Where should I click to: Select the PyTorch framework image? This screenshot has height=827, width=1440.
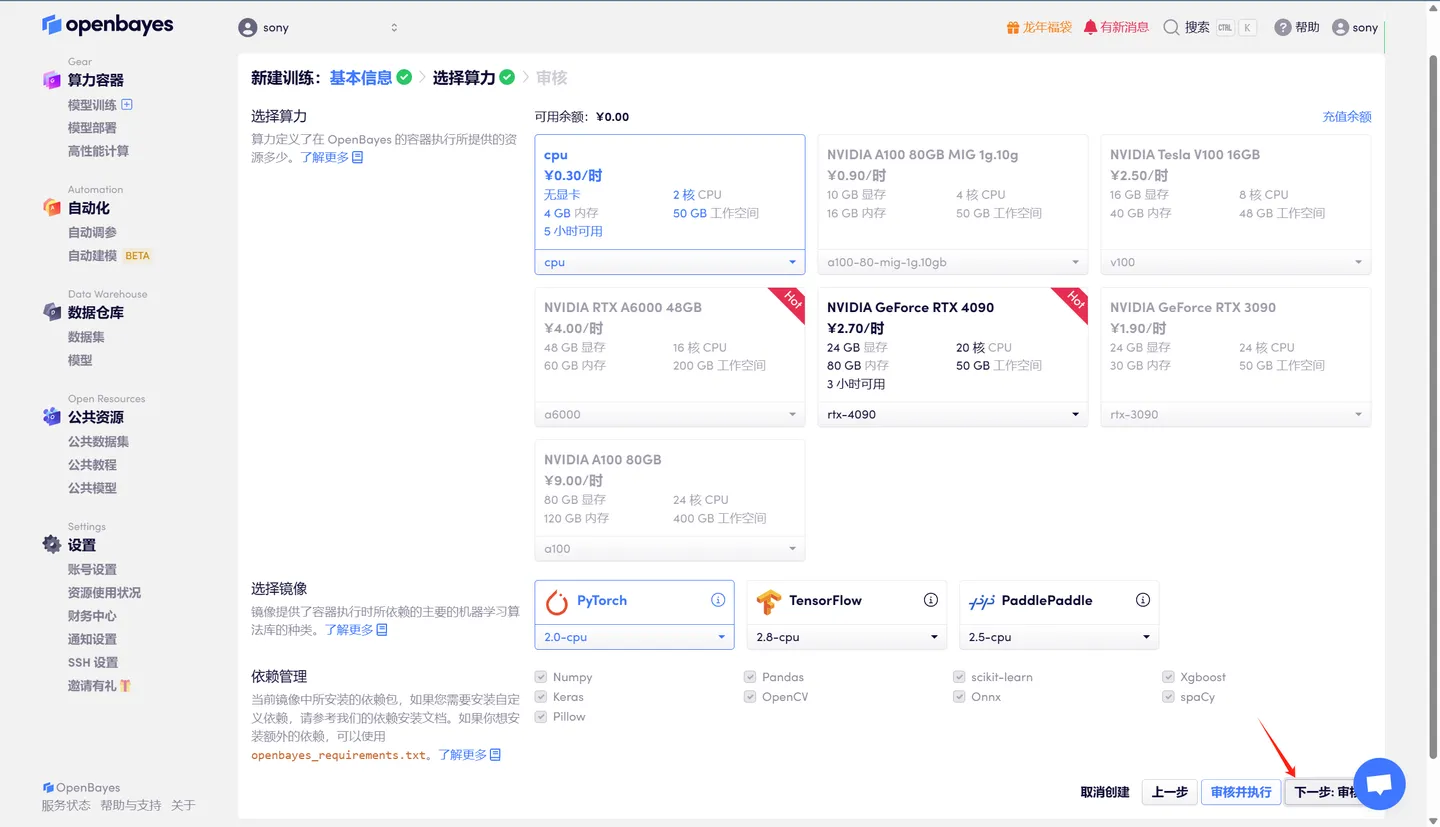tap(634, 600)
